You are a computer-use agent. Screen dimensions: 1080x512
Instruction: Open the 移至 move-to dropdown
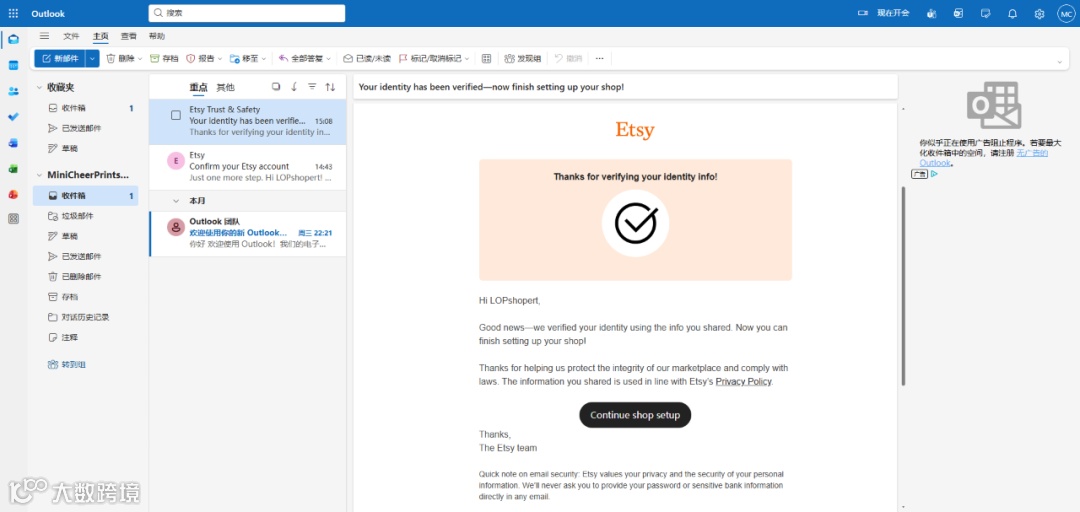(x=264, y=59)
